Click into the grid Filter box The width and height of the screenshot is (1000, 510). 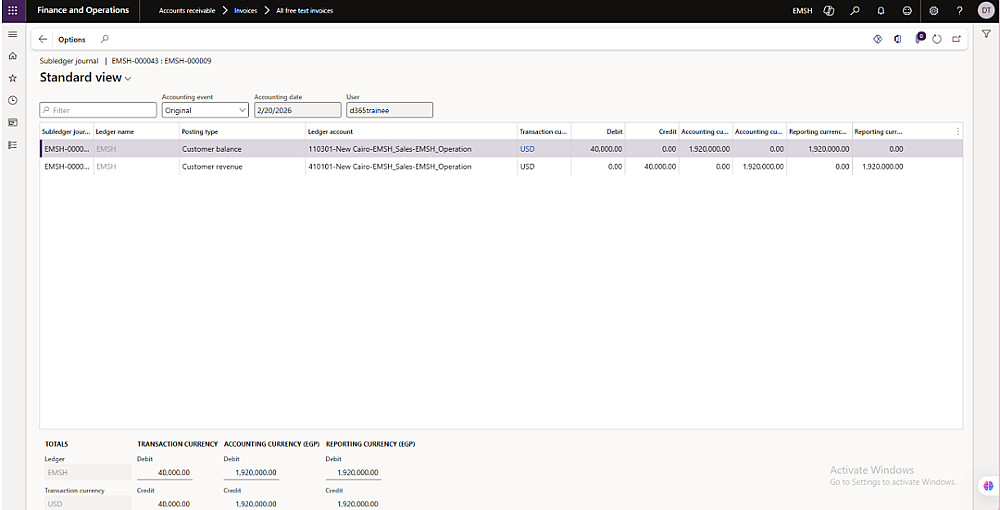(98, 110)
